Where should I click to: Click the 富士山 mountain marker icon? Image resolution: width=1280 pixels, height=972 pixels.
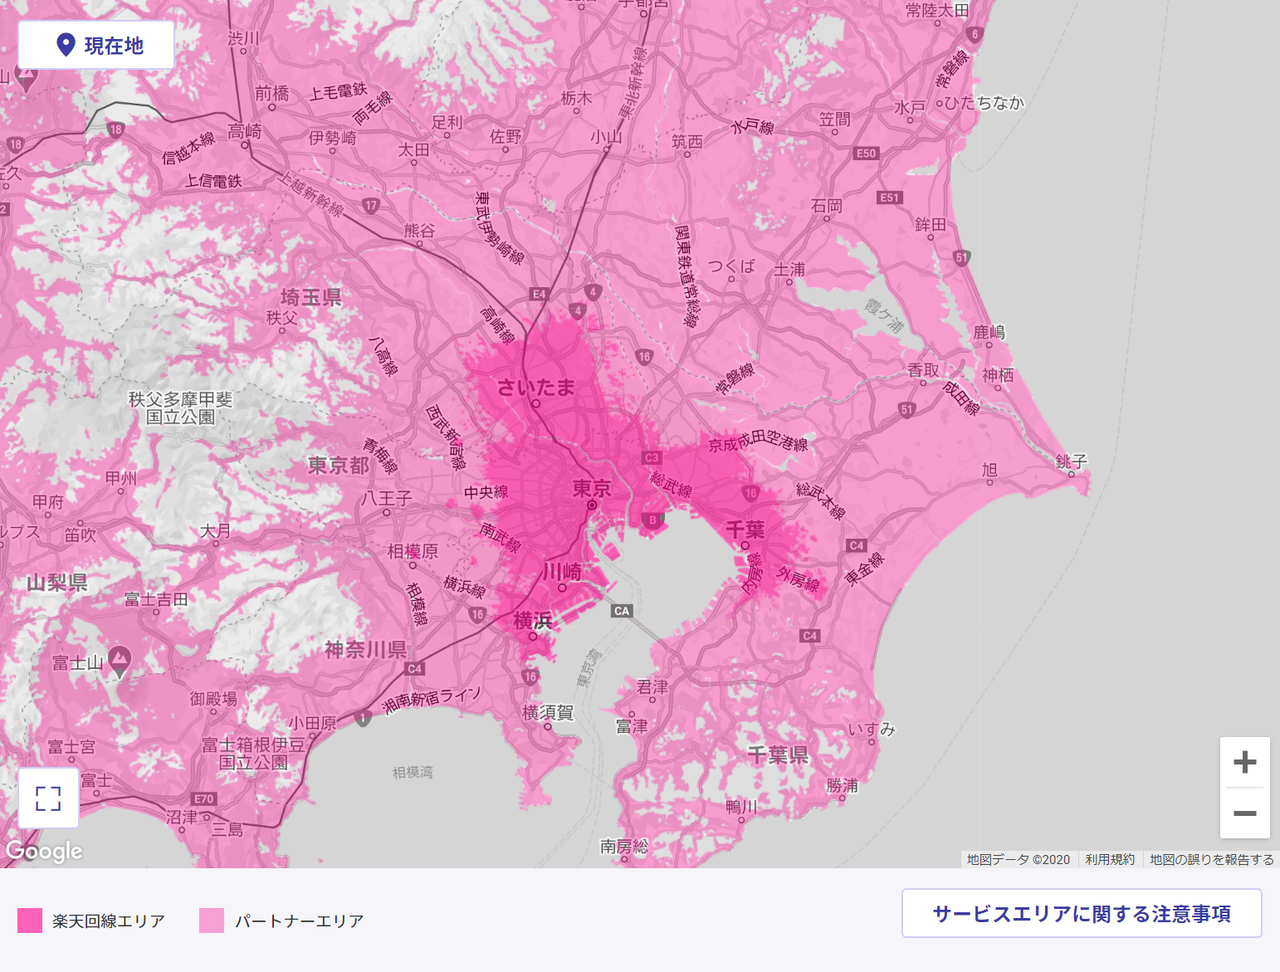click(x=119, y=659)
